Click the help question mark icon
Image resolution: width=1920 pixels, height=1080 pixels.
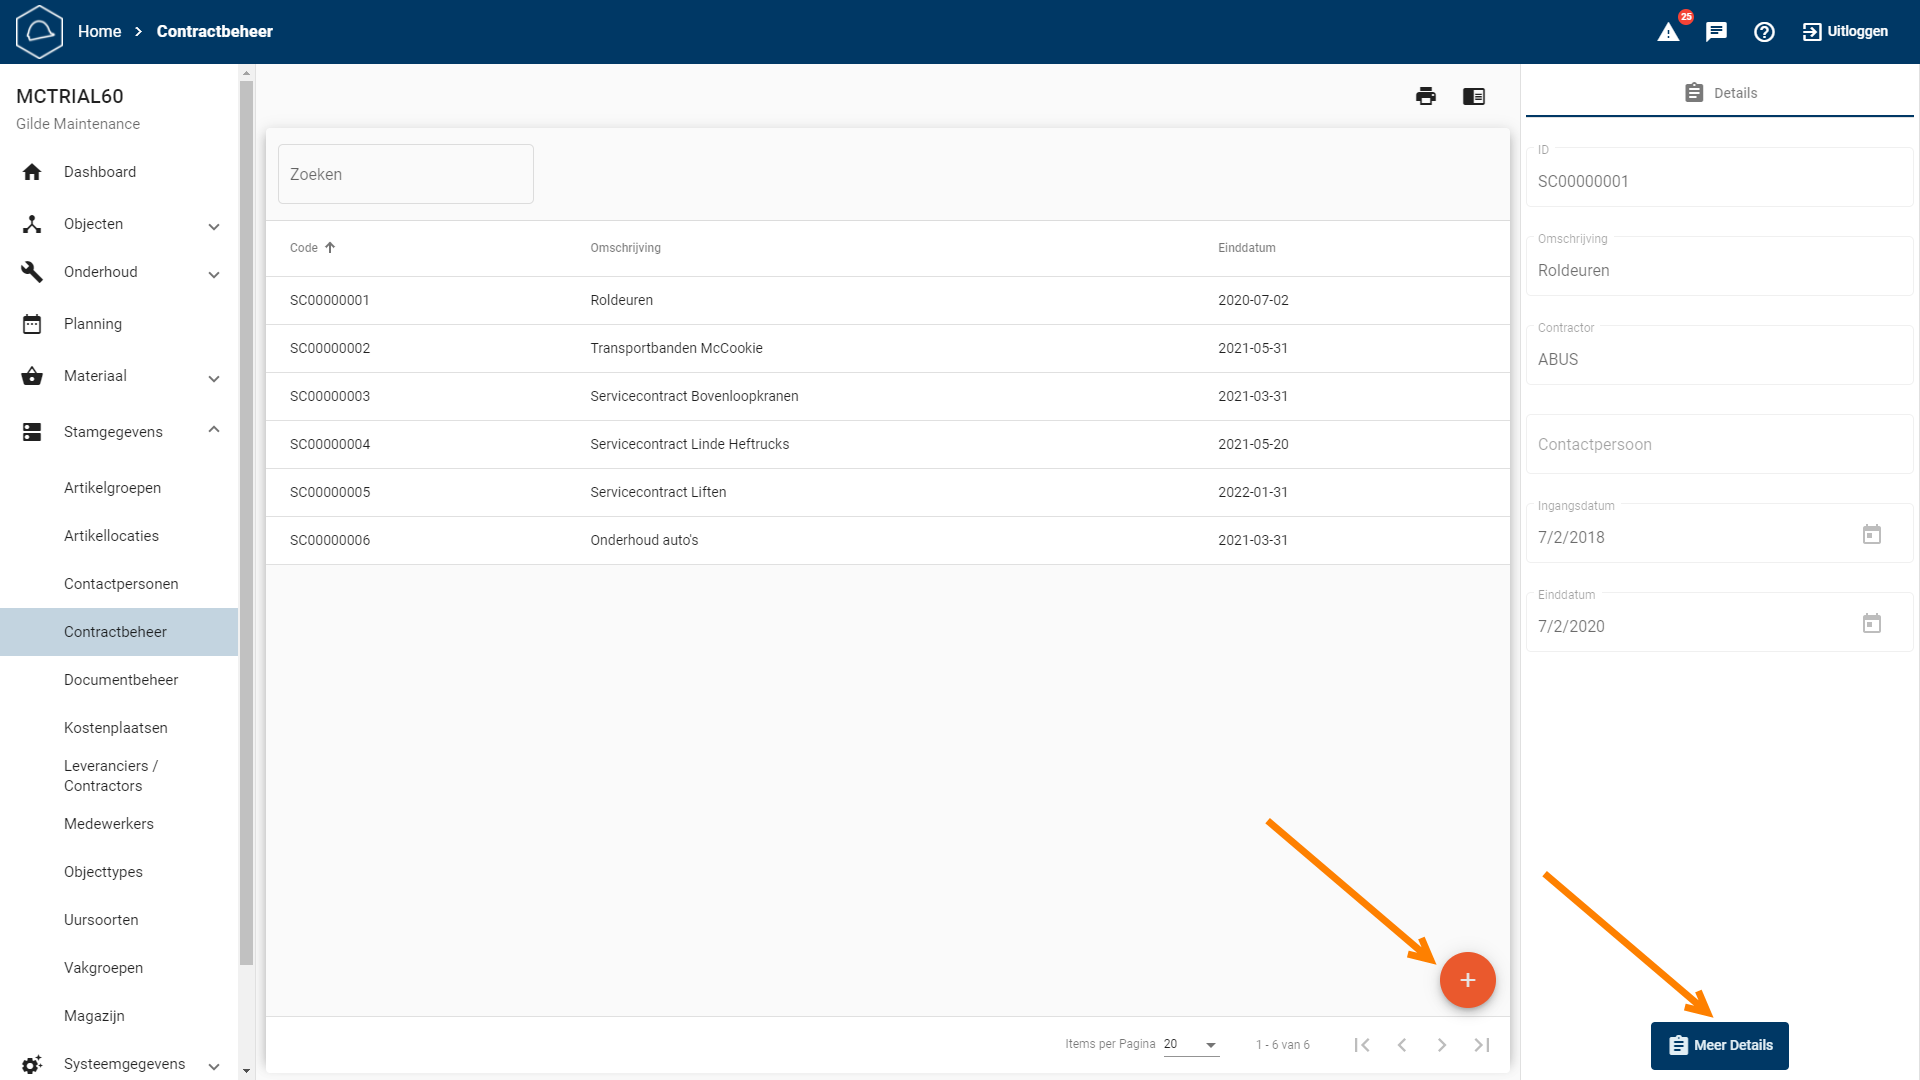coord(1764,32)
